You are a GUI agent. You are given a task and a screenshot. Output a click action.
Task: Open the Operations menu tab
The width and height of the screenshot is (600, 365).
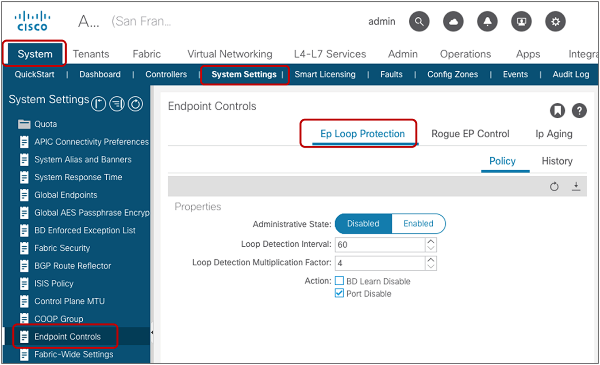[465, 54]
